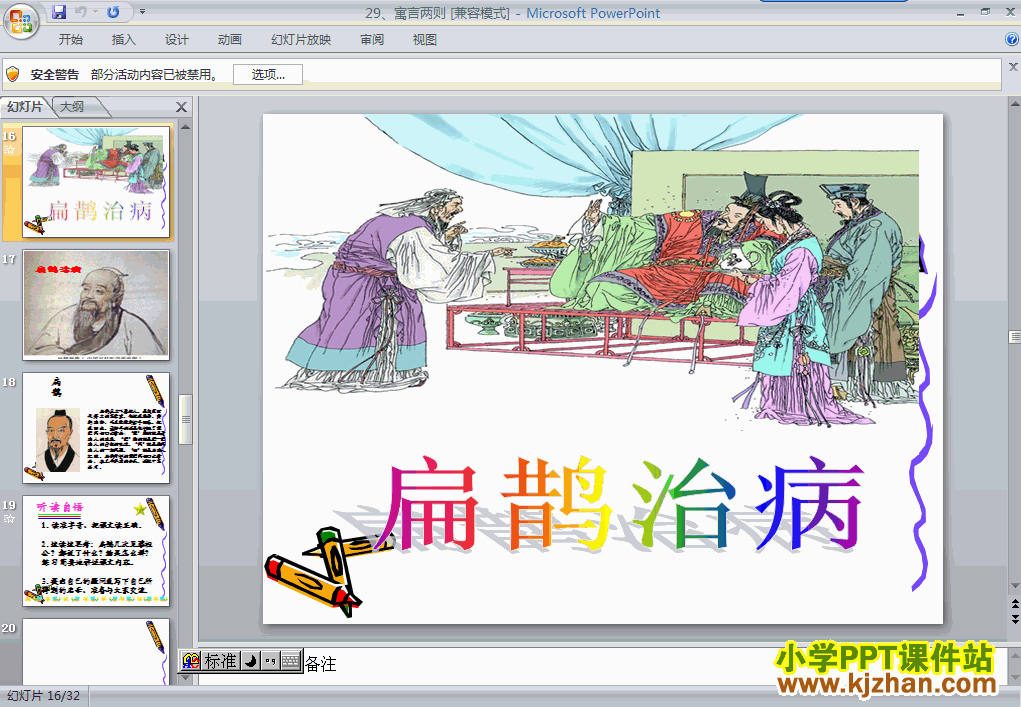The width and height of the screenshot is (1021, 707).
Task: Switch to the 动画 ribbon tab
Action: pyautogui.click(x=230, y=40)
